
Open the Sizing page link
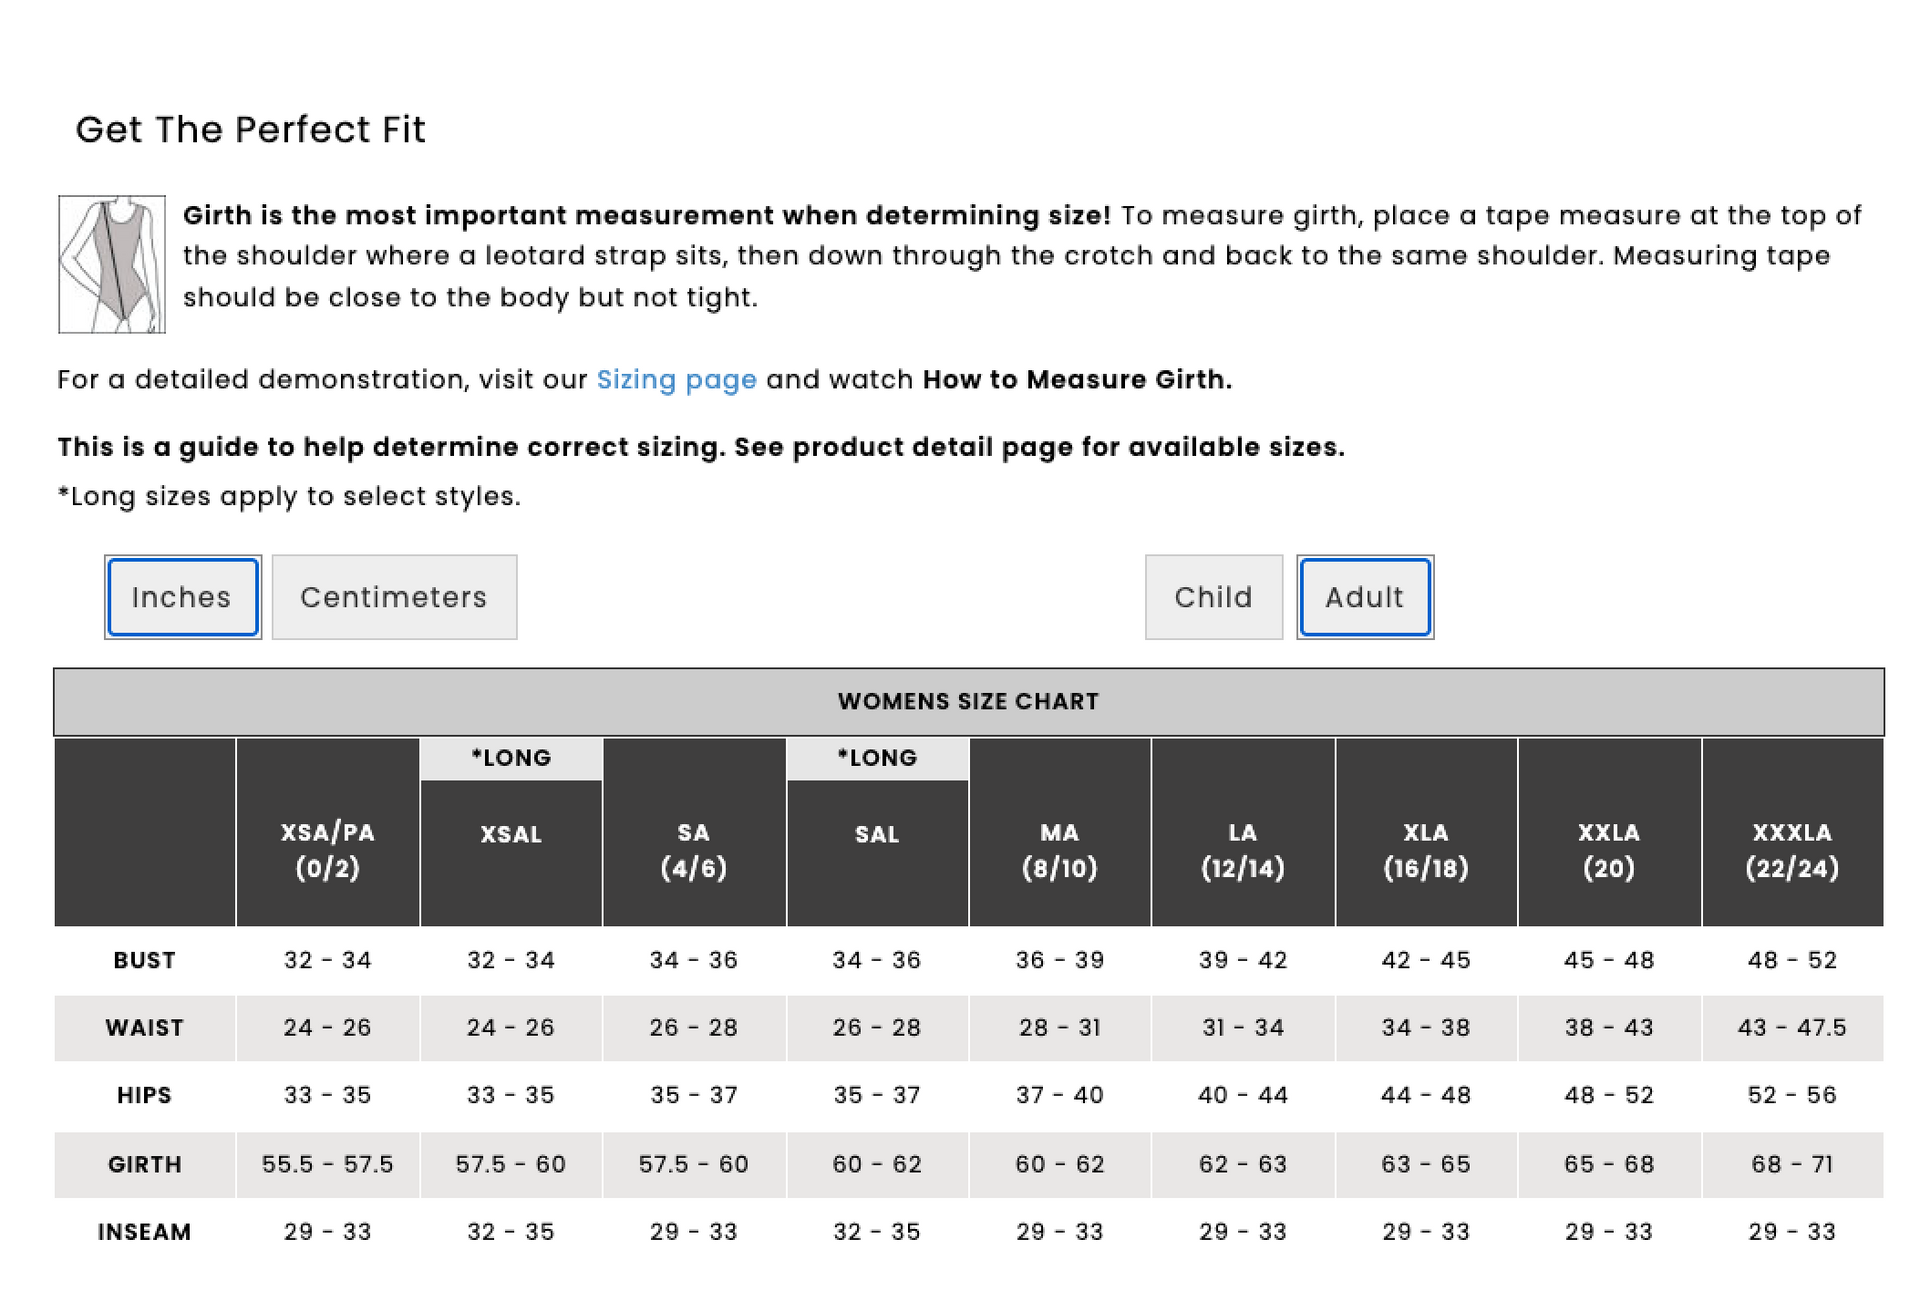coord(676,380)
